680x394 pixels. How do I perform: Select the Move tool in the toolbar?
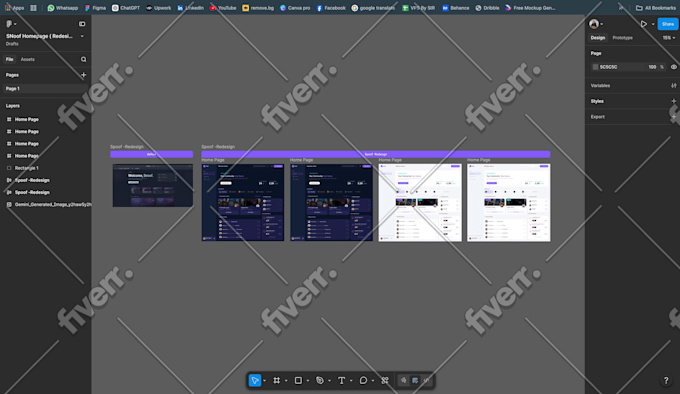(x=255, y=380)
